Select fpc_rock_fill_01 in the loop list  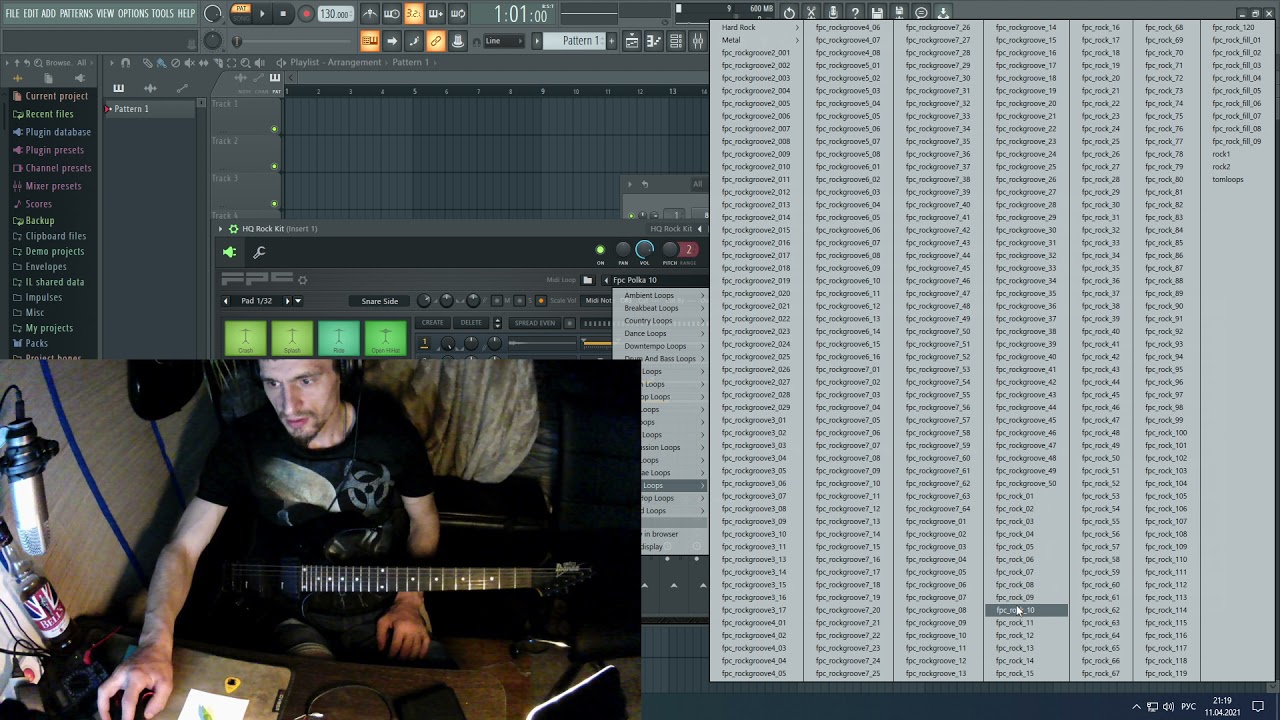(x=1237, y=40)
